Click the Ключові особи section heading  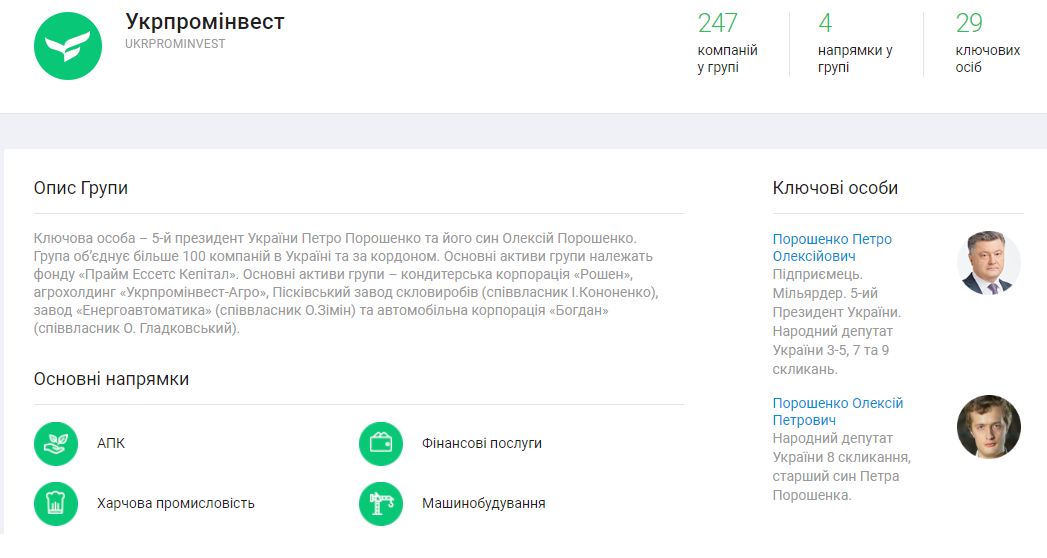835,188
